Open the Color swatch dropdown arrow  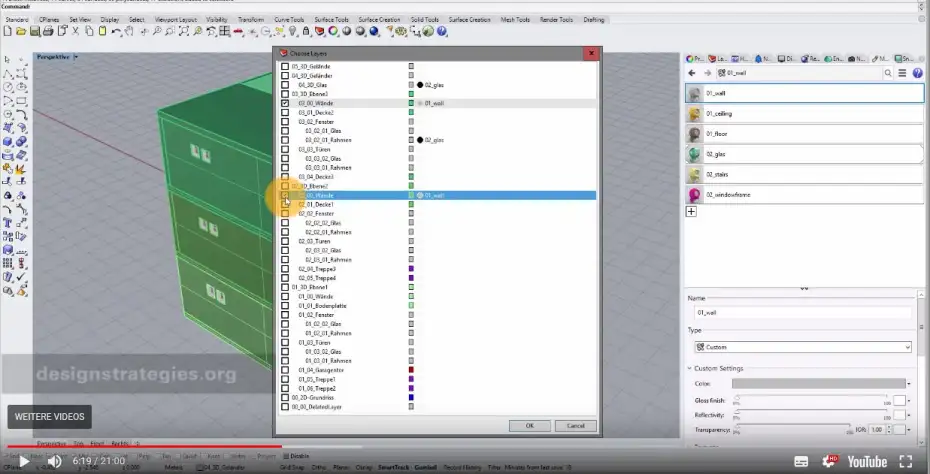click(x=909, y=384)
